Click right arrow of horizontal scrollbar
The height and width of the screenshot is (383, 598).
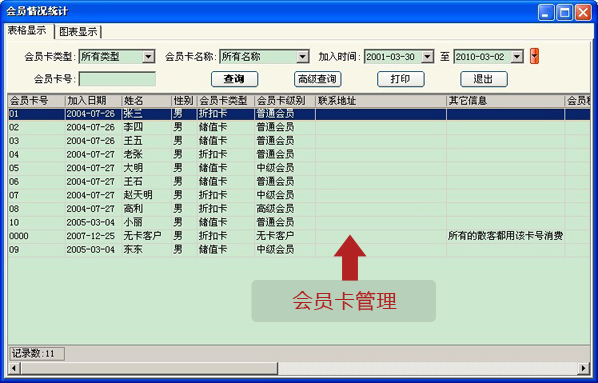pos(584,369)
